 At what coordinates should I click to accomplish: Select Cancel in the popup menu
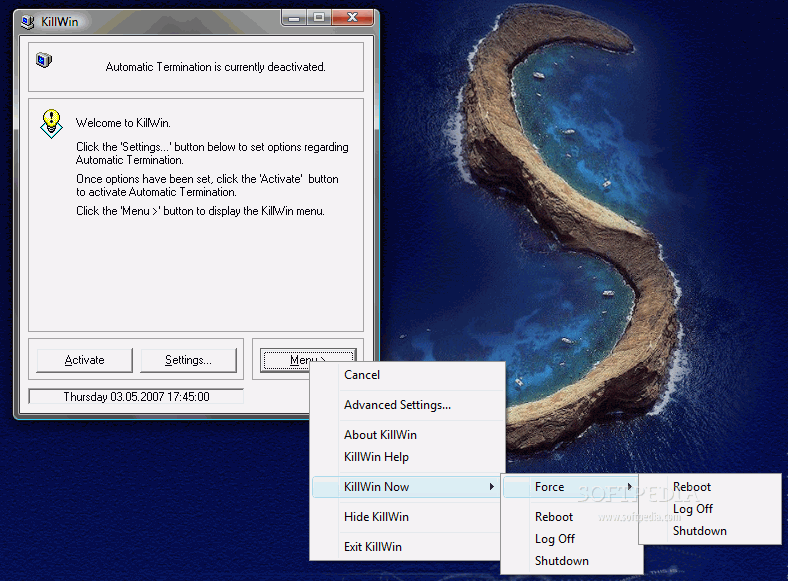click(x=408, y=375)
